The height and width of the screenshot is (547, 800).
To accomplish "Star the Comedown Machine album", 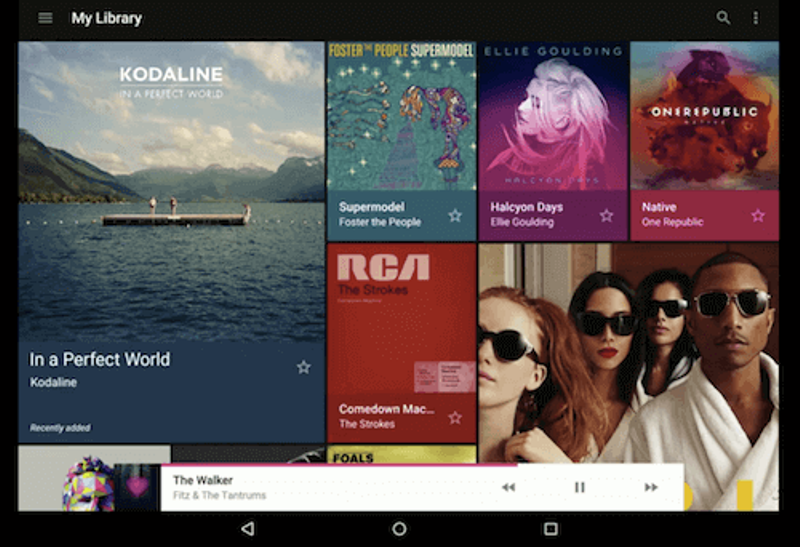I will (x=455, y=418).
